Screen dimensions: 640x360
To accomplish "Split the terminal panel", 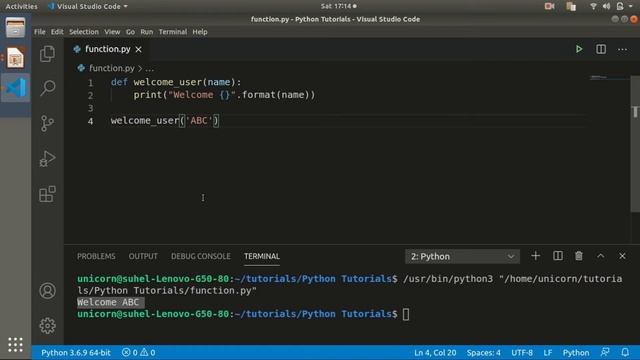I will tap(558, 256).
